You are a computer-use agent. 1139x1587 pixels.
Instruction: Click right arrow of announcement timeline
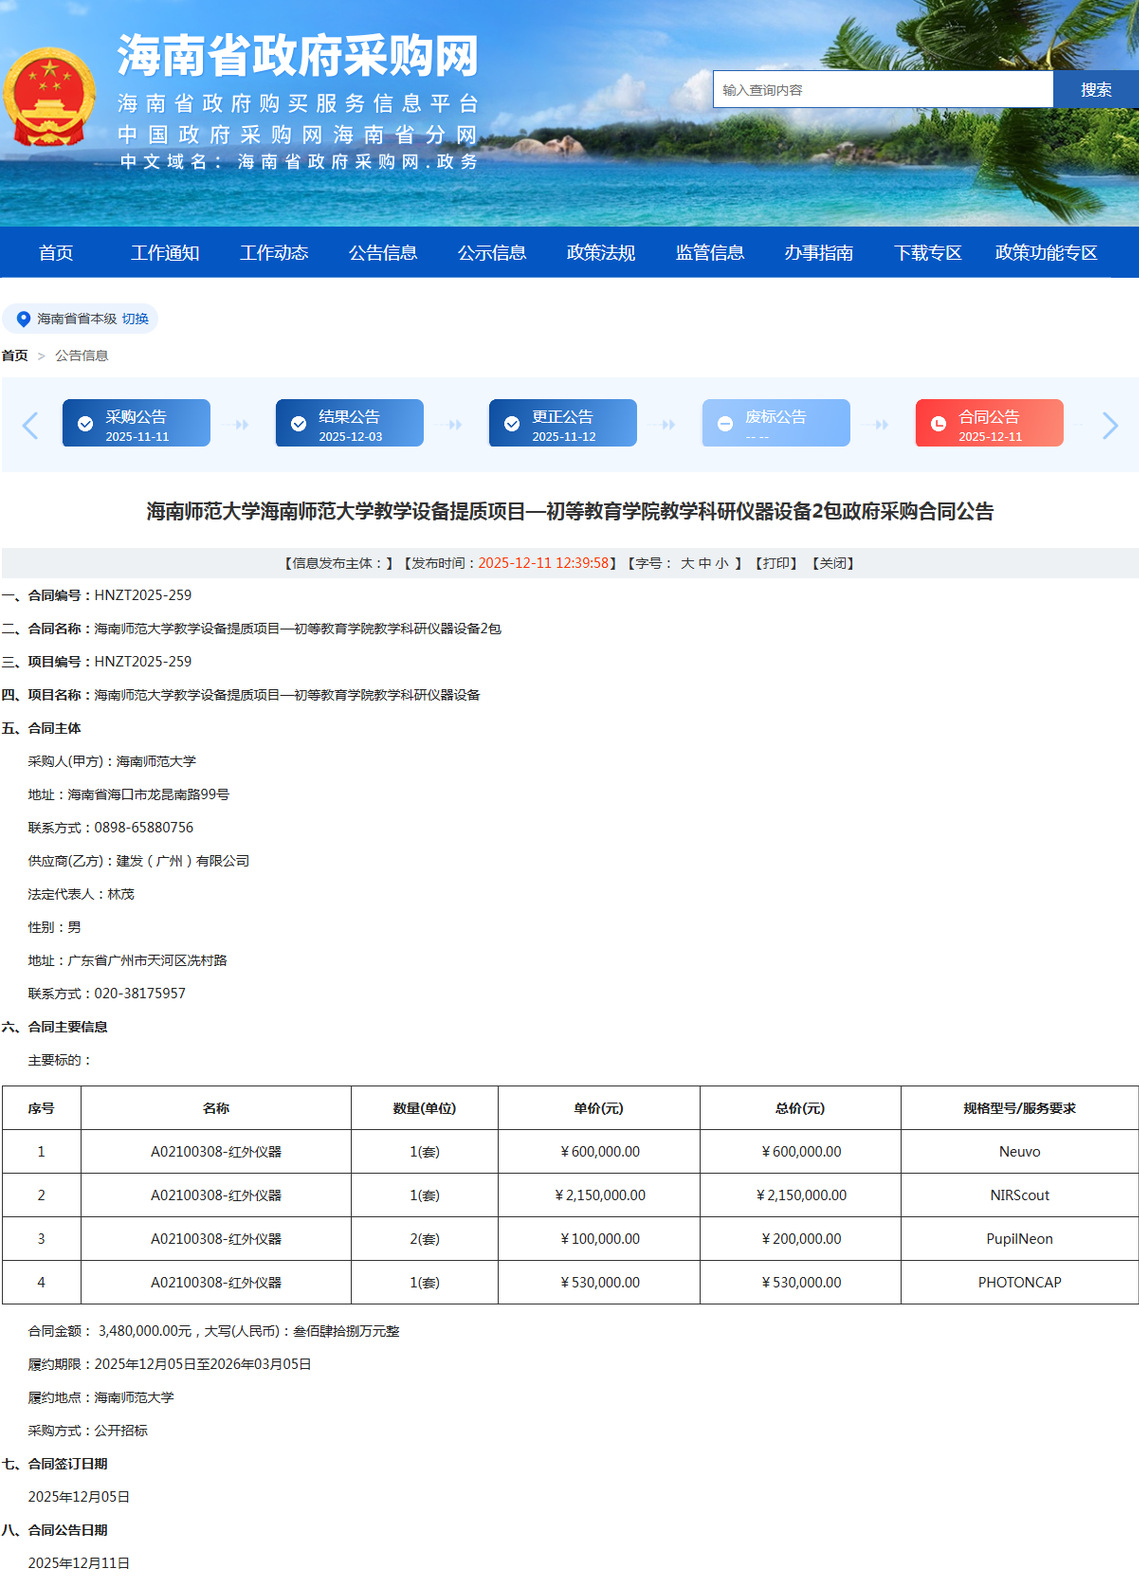(1109, 426)
